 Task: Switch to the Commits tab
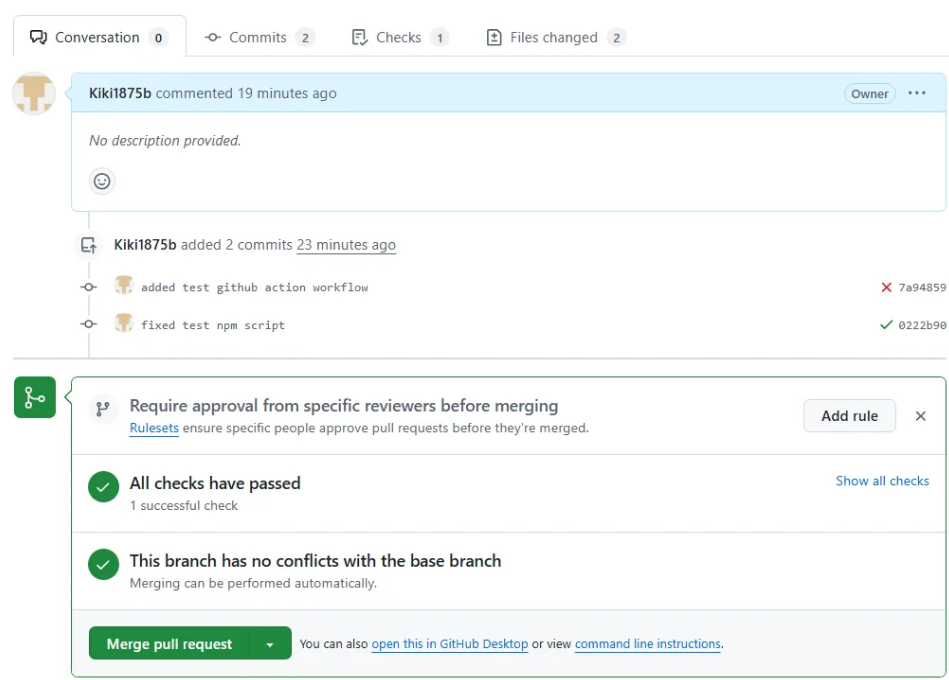pos(259,37)
